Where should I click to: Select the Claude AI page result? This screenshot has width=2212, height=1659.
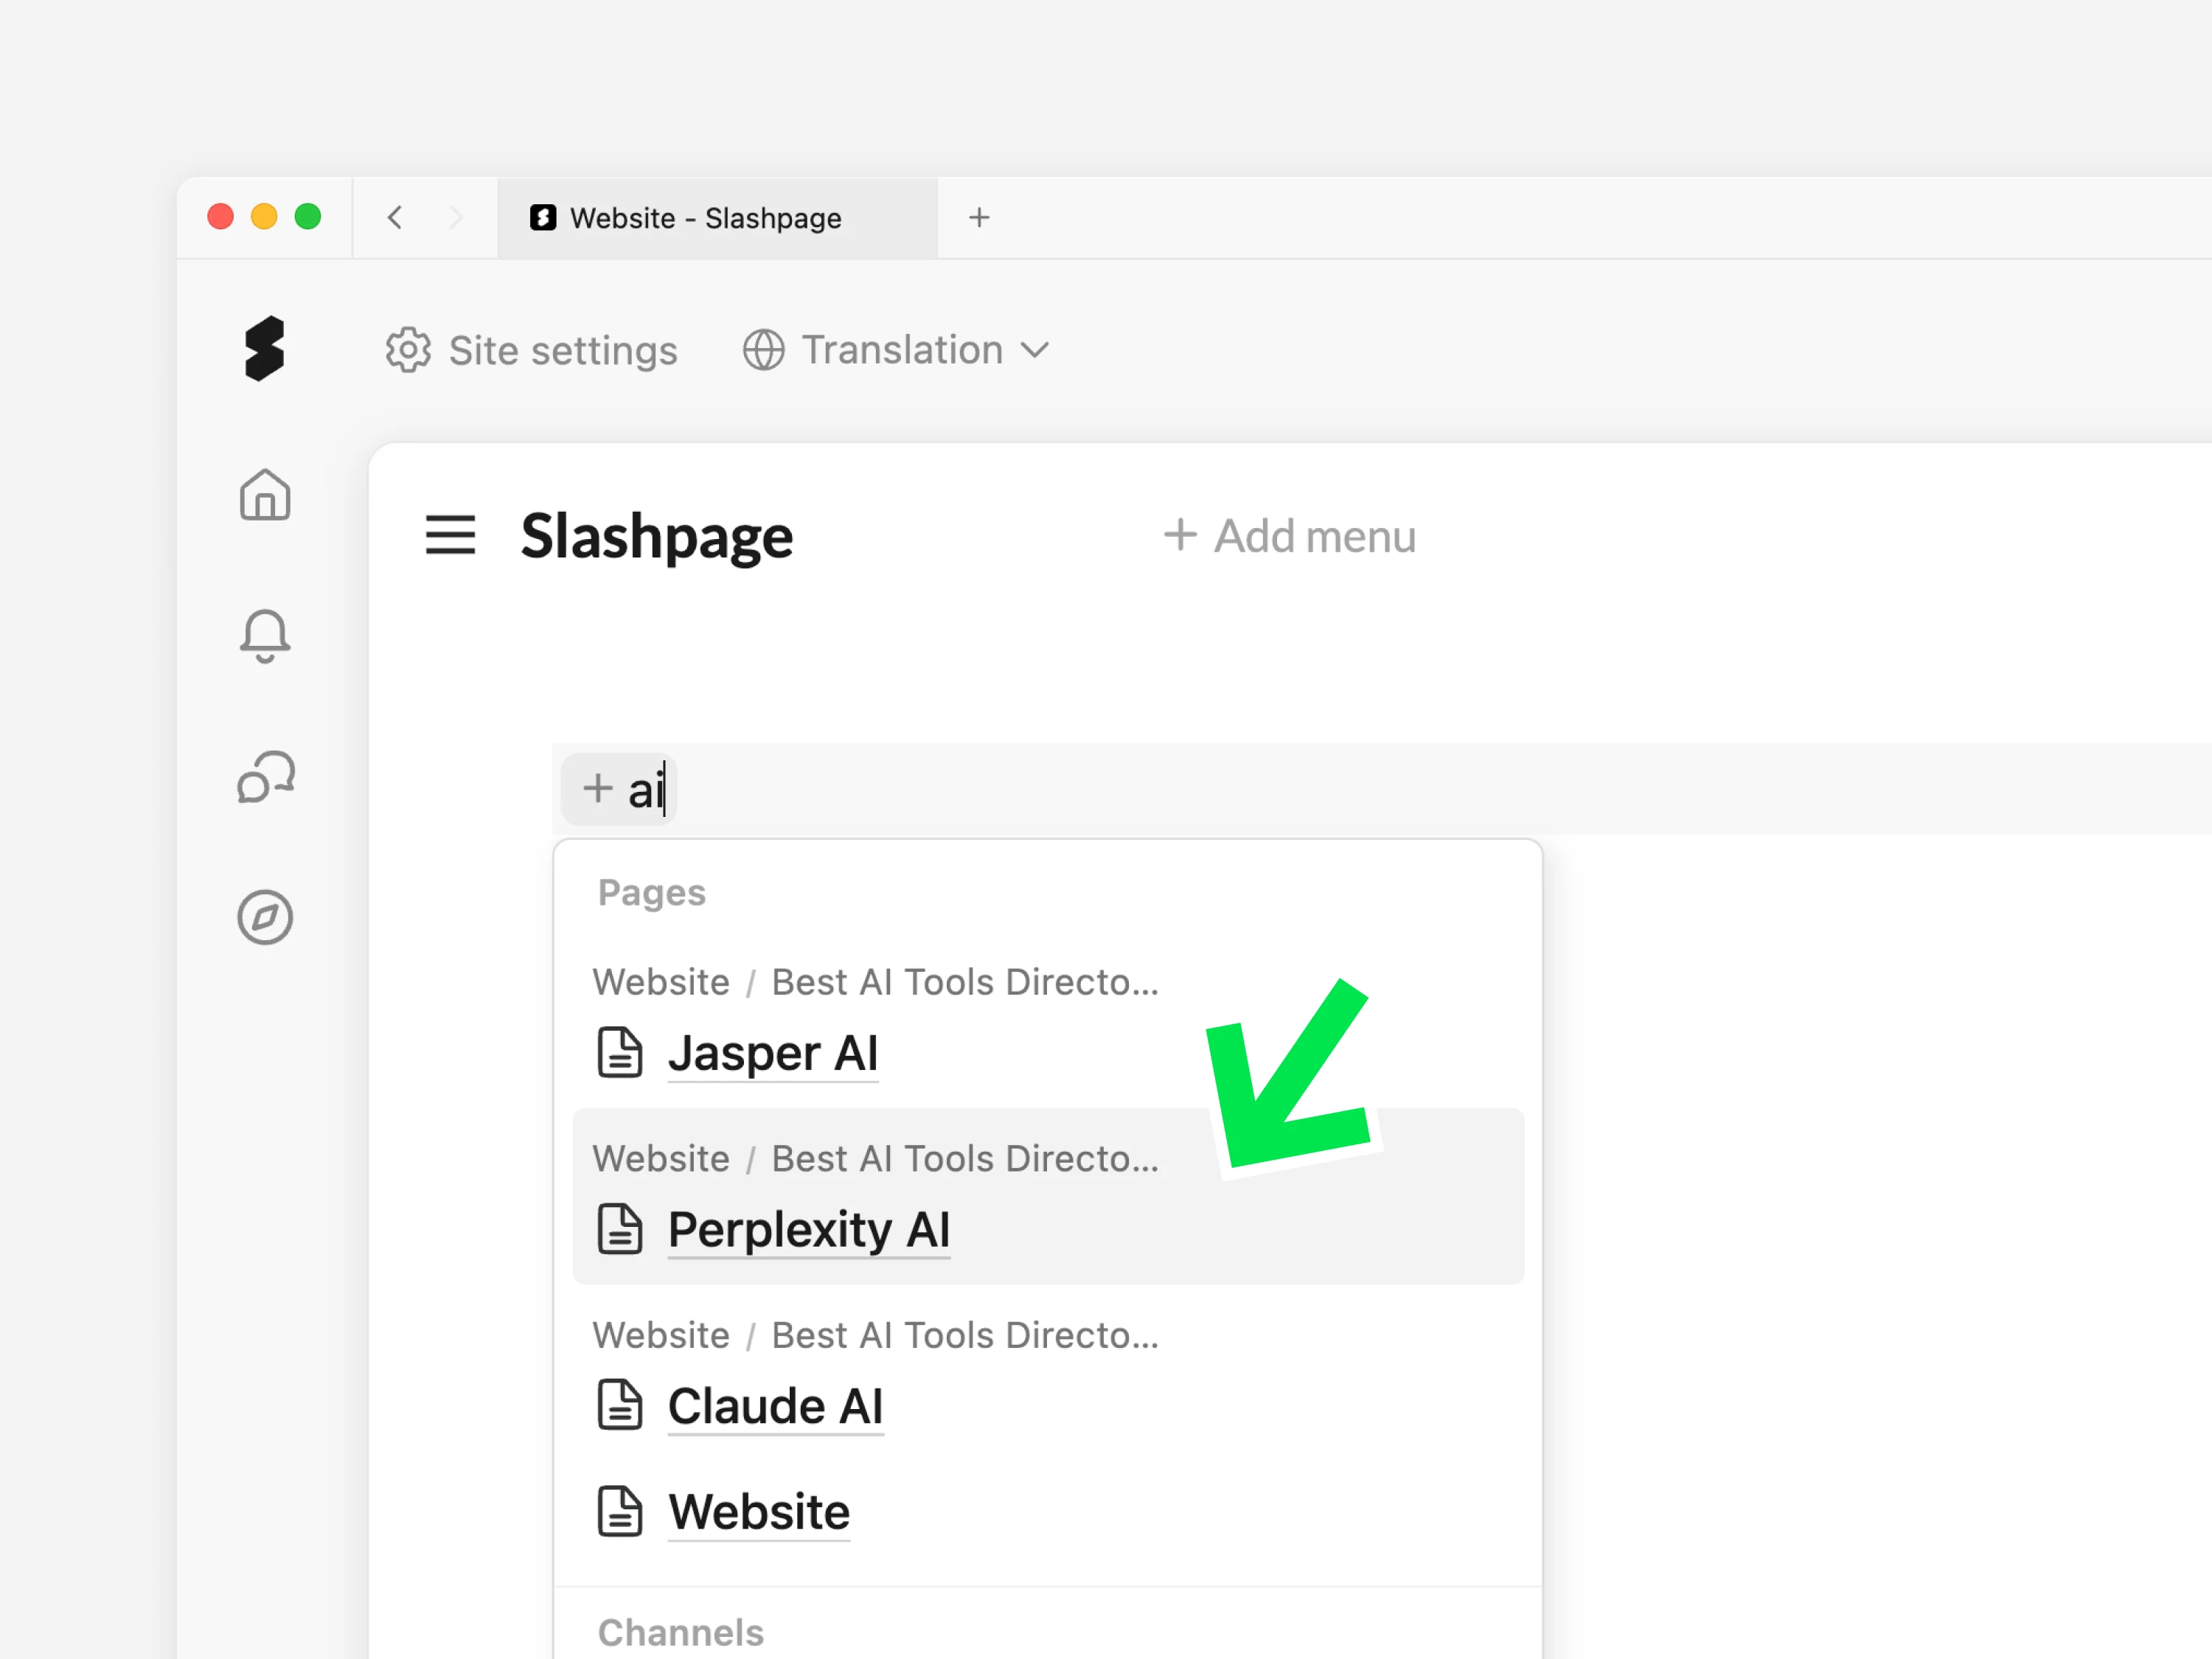point(1048,1372)
